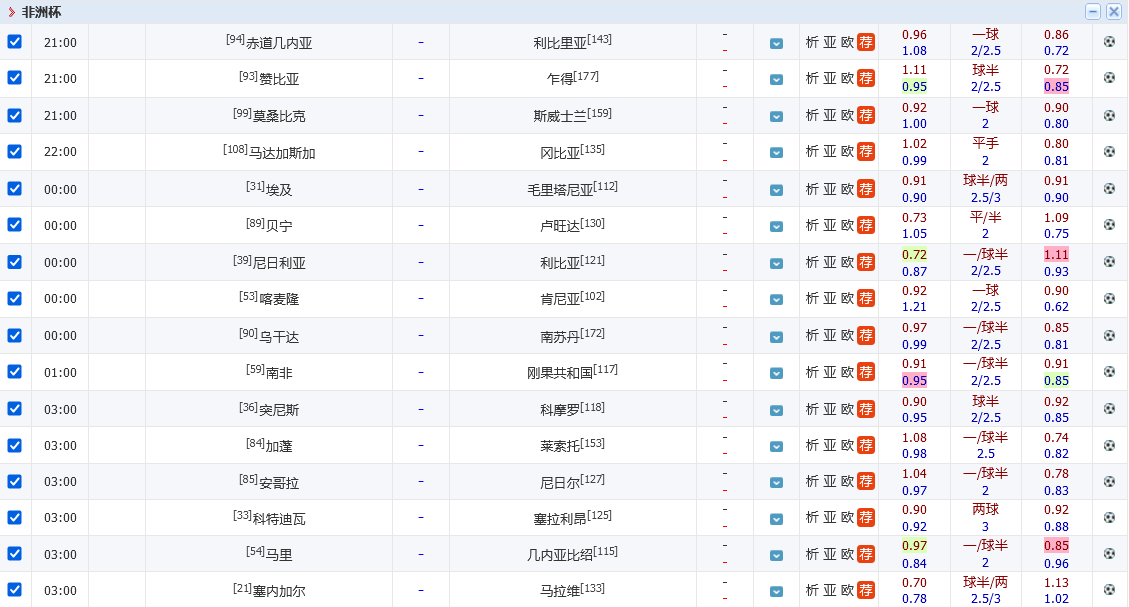Deselect the checkbox for the 科特迪瓦 match
This screenshot has width=1129, height=607.
(x=15, y=517)
